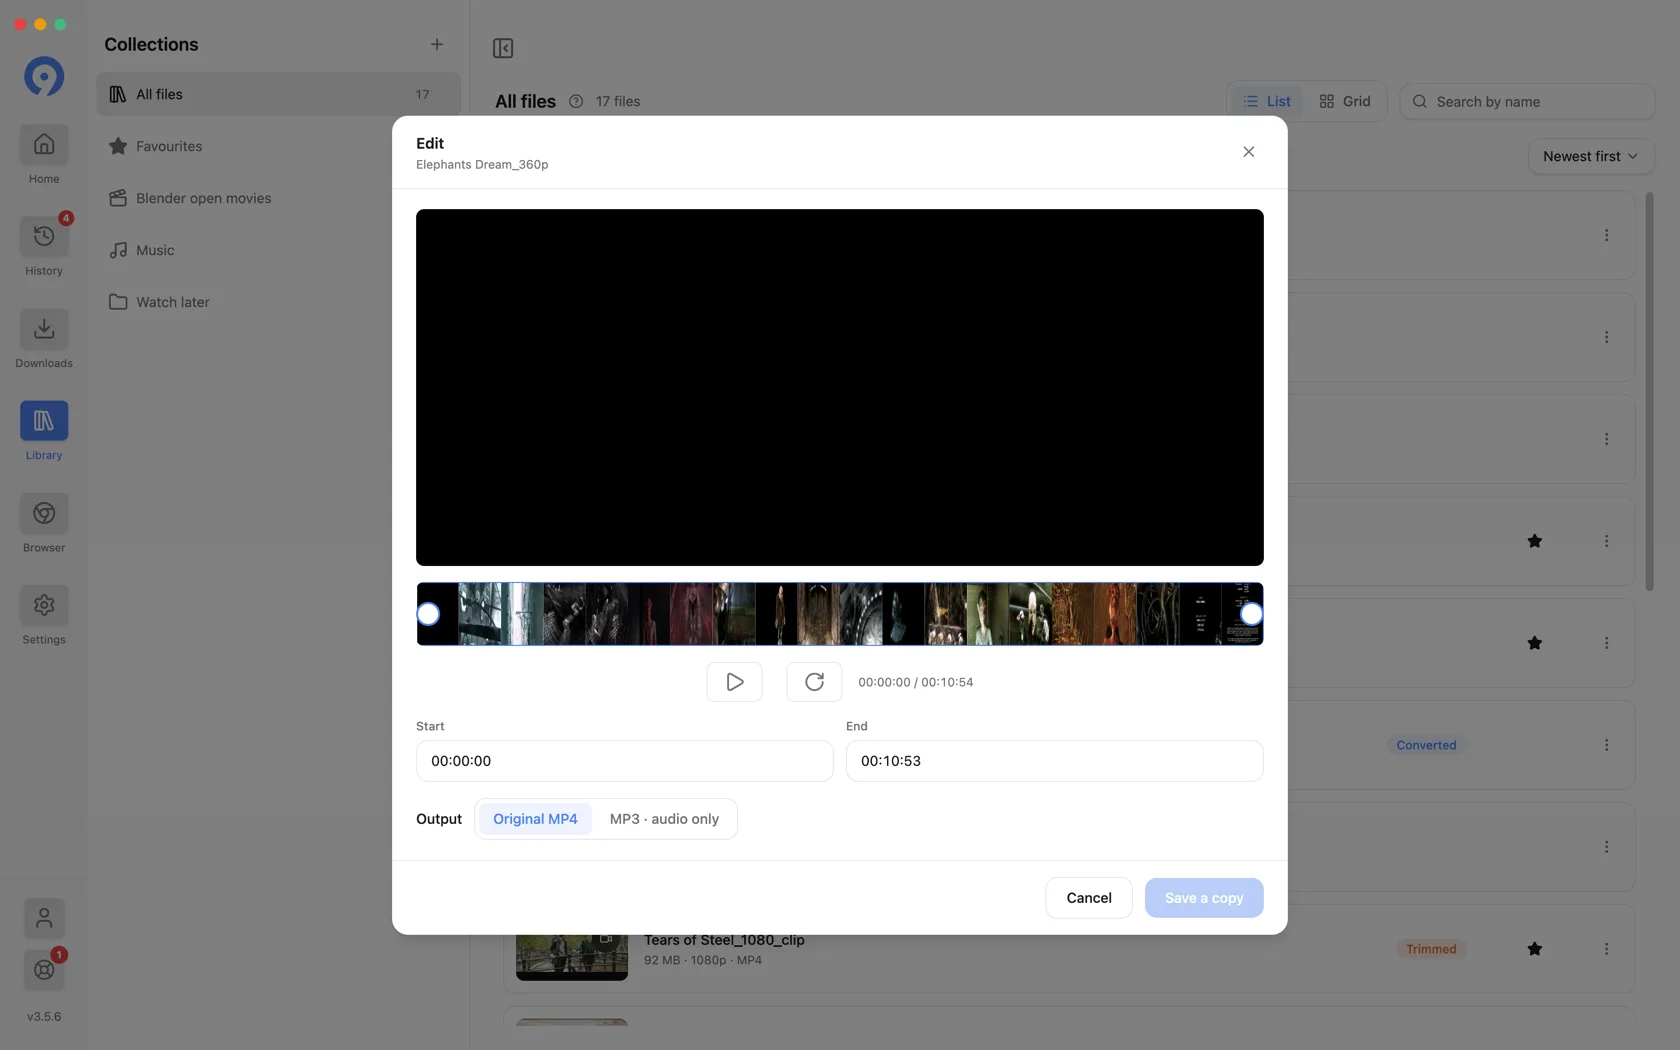Click the trim start handle on the filmstrip
This screenshot has width=1680, height=1050.
pyautogui.click(x=428, y=614)
